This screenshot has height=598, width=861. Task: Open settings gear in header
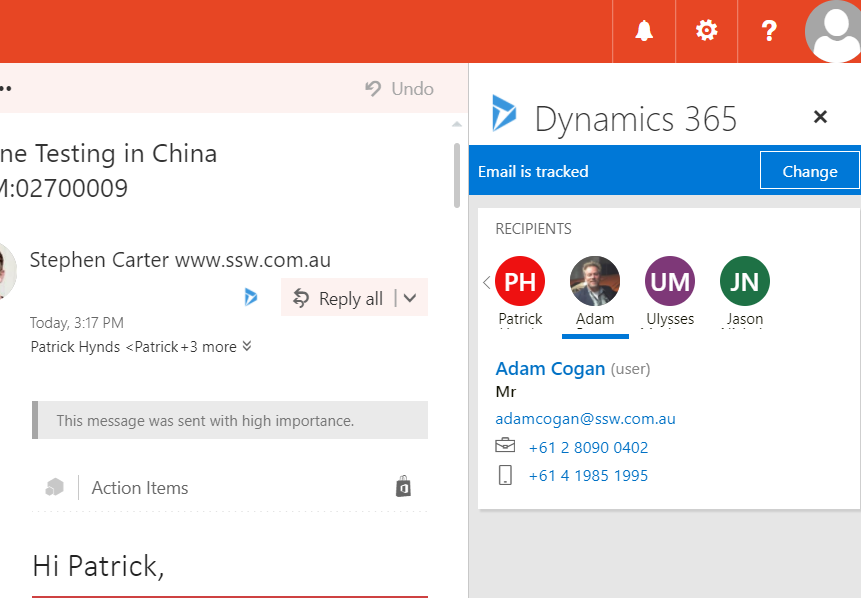coord(707,31)
